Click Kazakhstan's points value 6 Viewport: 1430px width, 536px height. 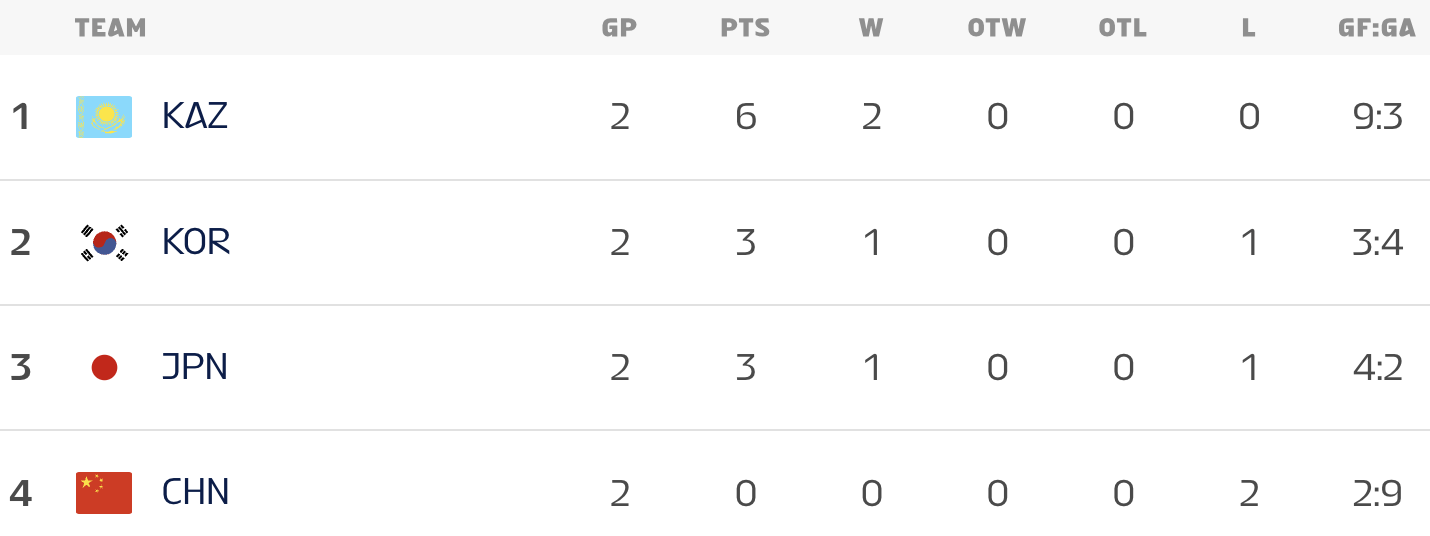pos(745,117)
